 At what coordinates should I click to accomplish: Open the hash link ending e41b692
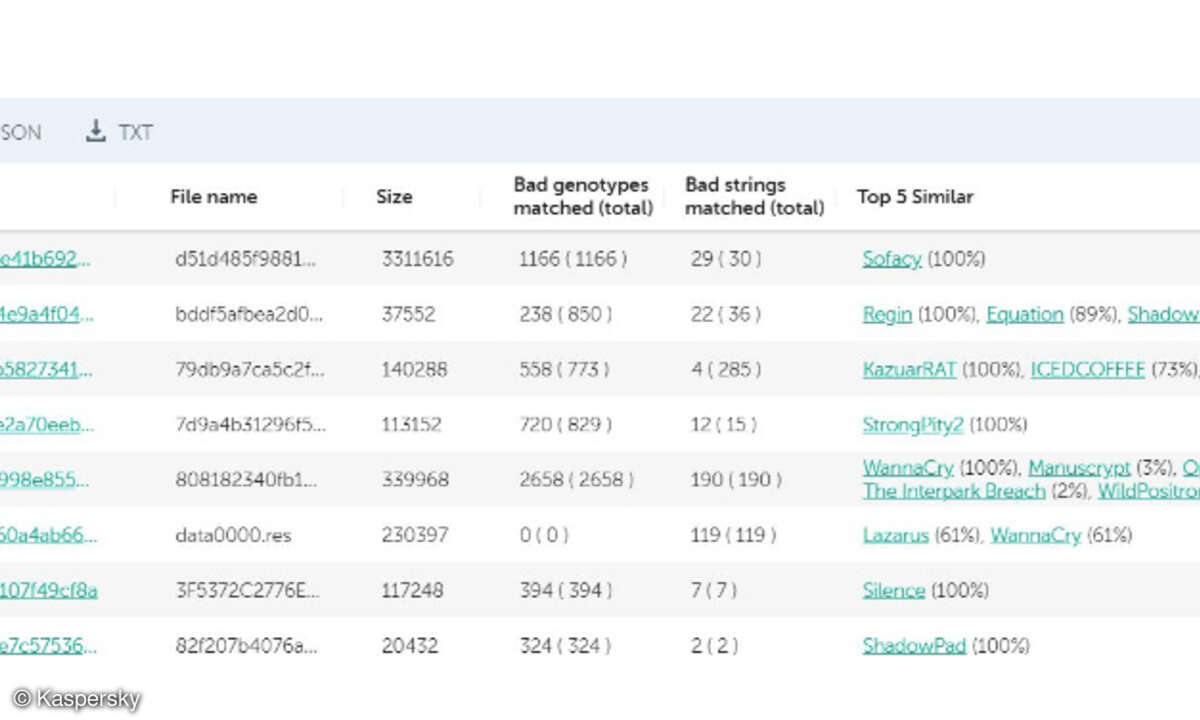[x=45, y=259]
